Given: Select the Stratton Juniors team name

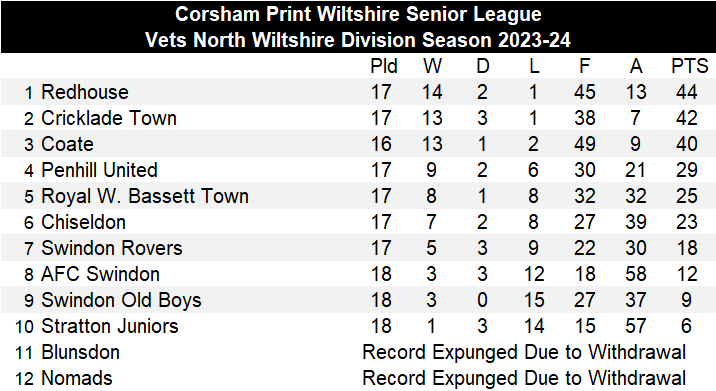Looking at the screenshot, I should pos(110,327).
